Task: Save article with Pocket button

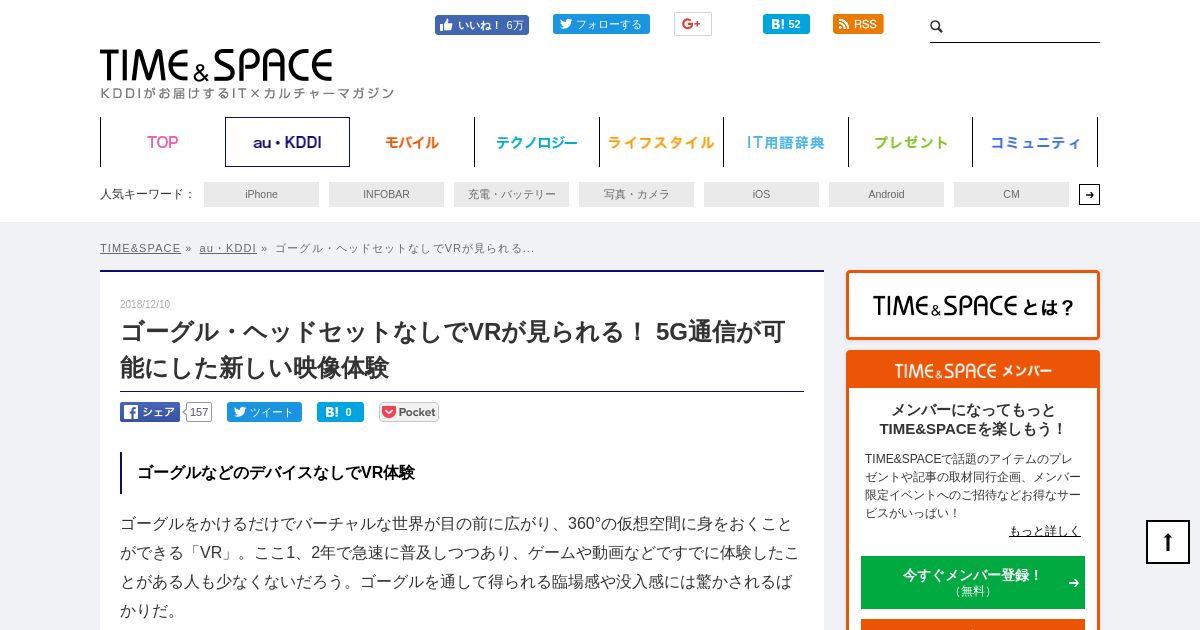Action: coord(409,412)
